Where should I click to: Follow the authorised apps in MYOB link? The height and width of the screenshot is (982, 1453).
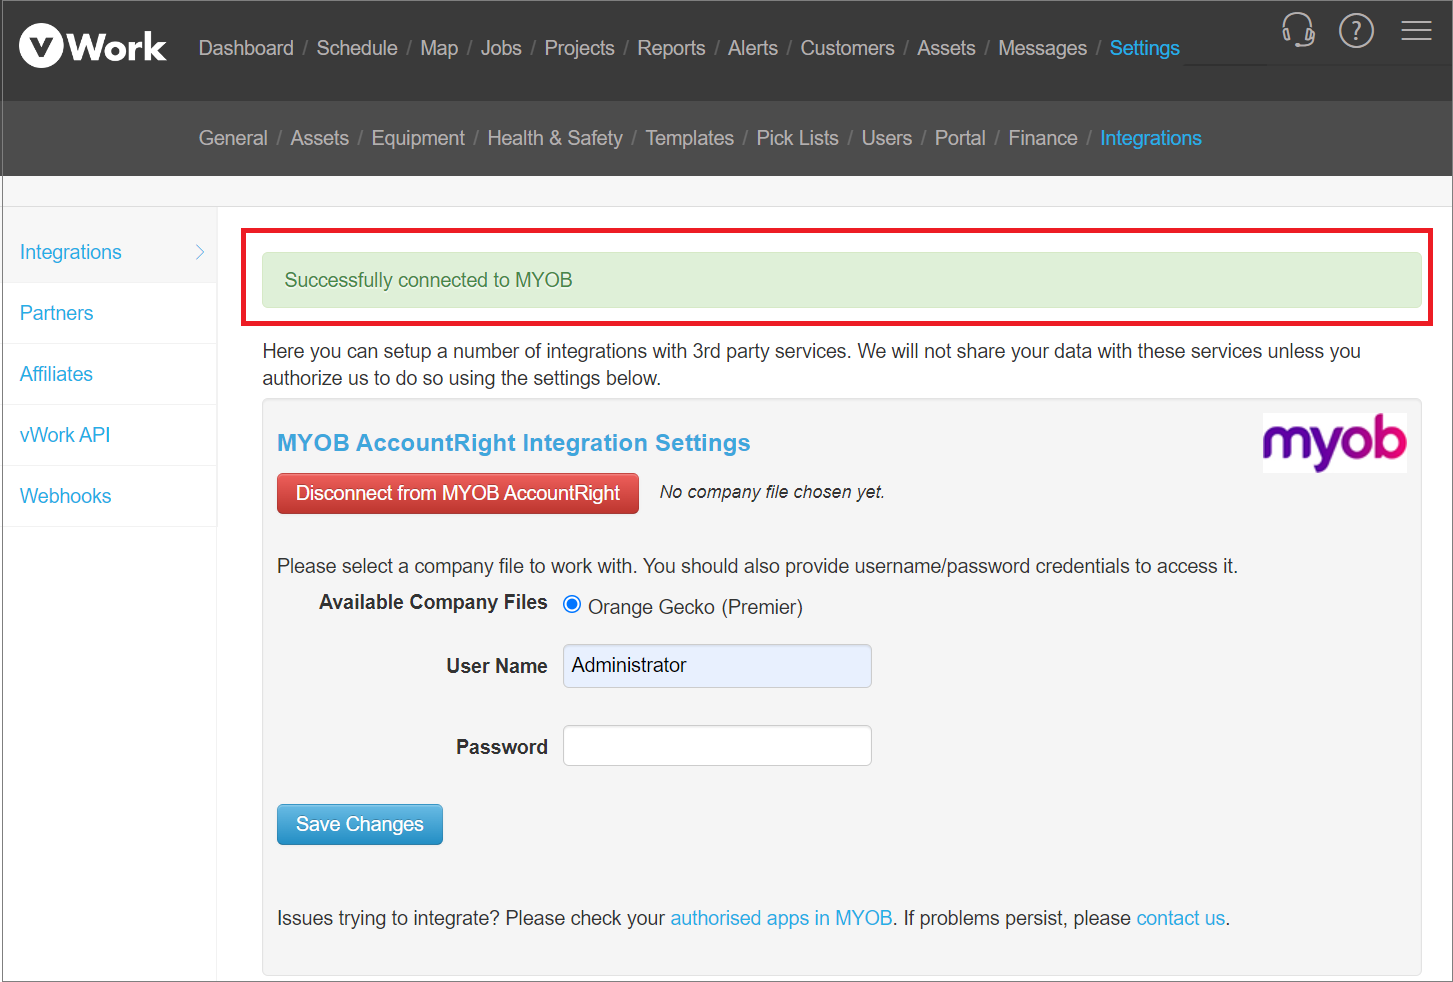pos(781,918)
